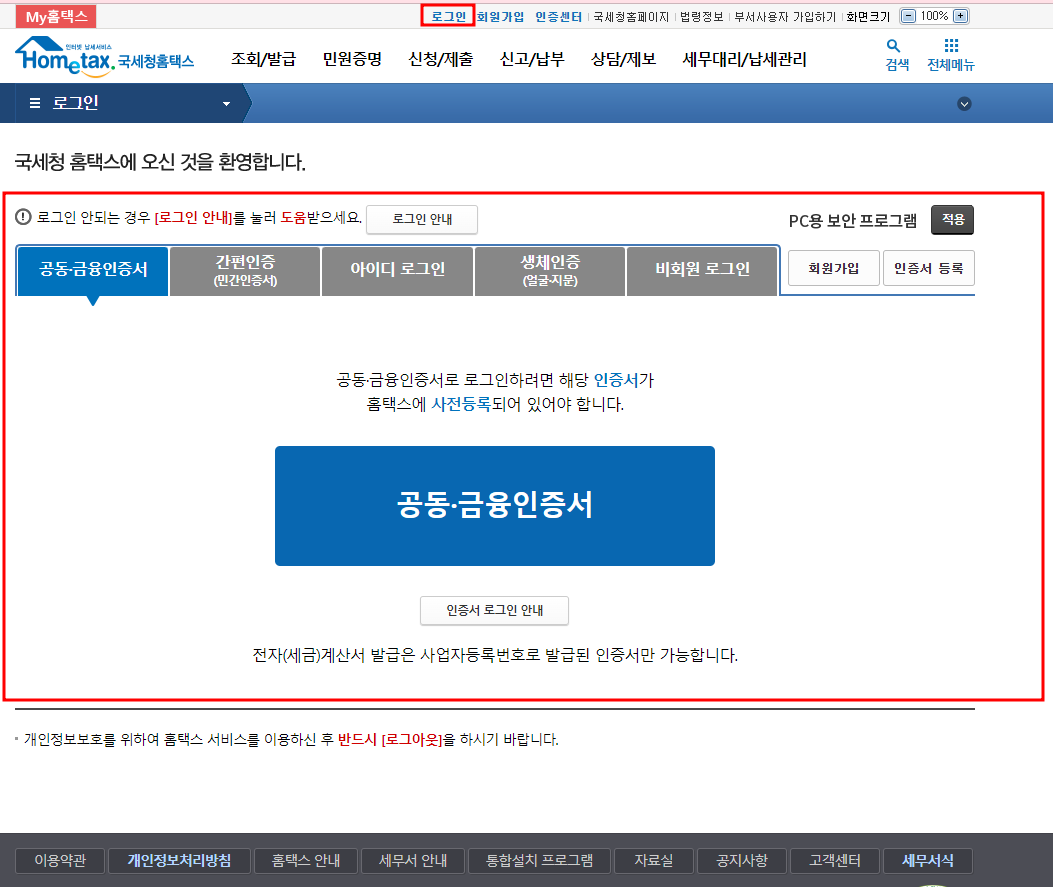Switch to the 간편인증 tab
The image size is (1053, 887).
click(x=244, y=270)
